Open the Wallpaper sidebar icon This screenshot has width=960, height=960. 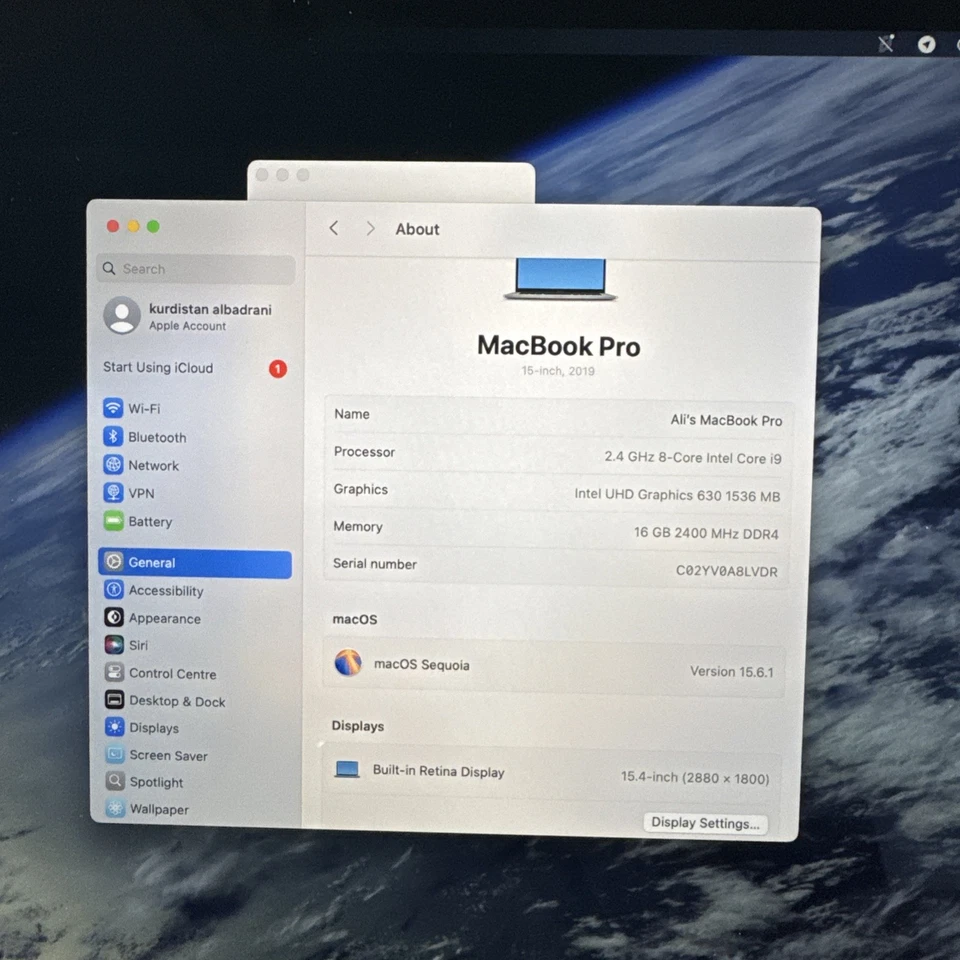115,808
